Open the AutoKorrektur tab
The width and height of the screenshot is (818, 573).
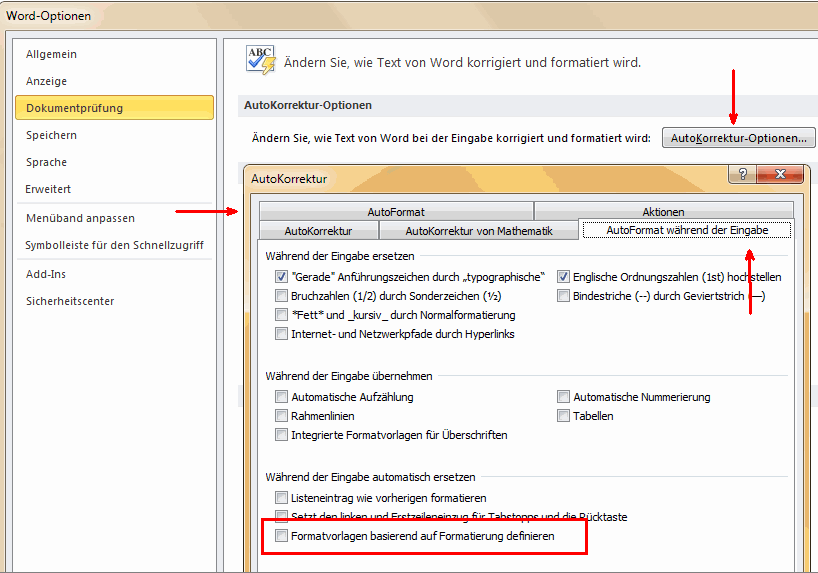point(317,231)
